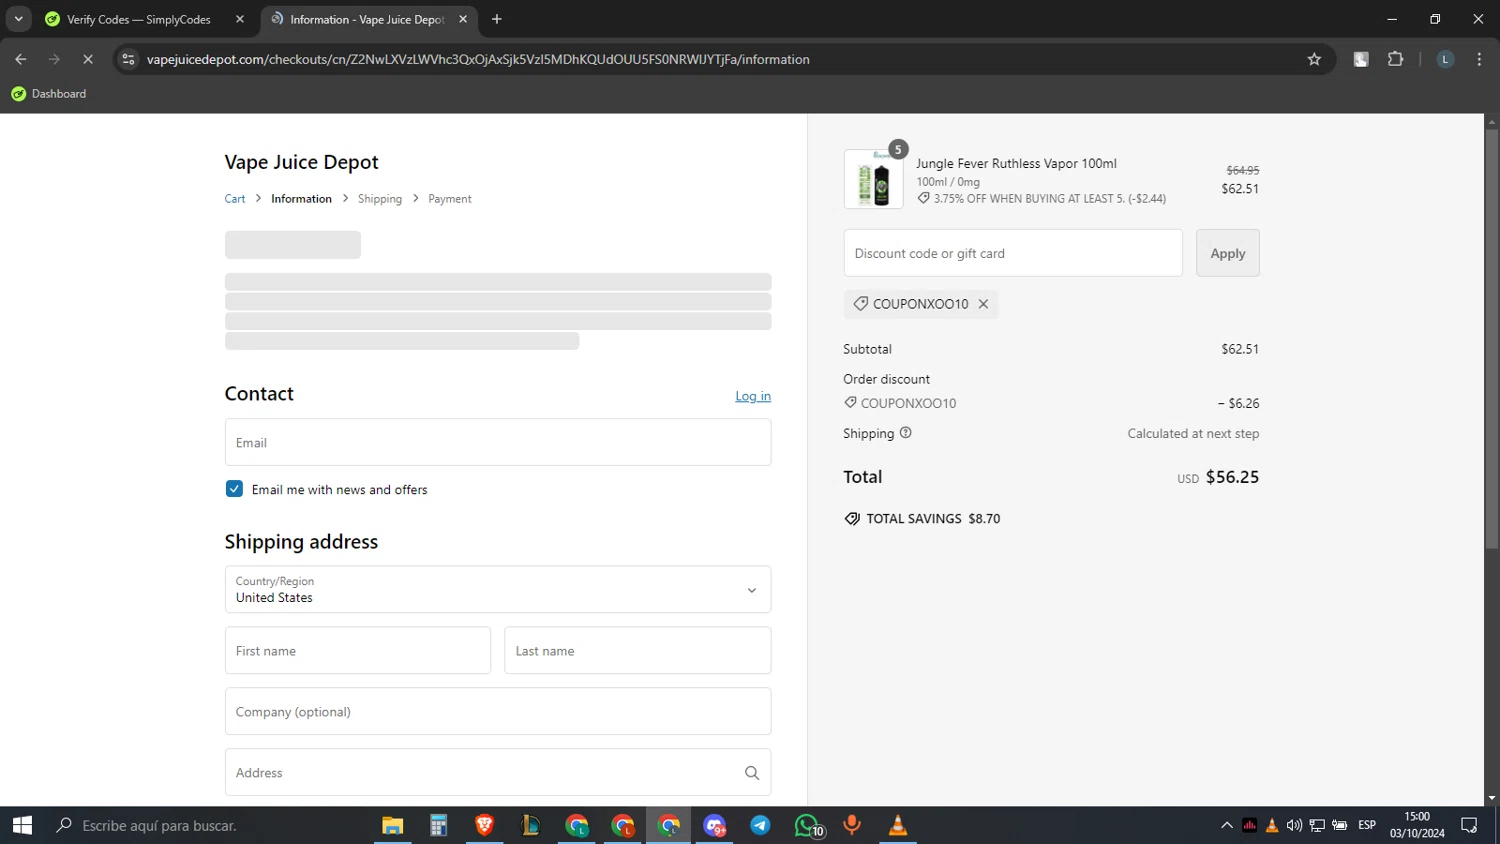This screenshot has width=1500, height=844.
Task: Open the Shipping help question icon
Action: coord(906,433)
